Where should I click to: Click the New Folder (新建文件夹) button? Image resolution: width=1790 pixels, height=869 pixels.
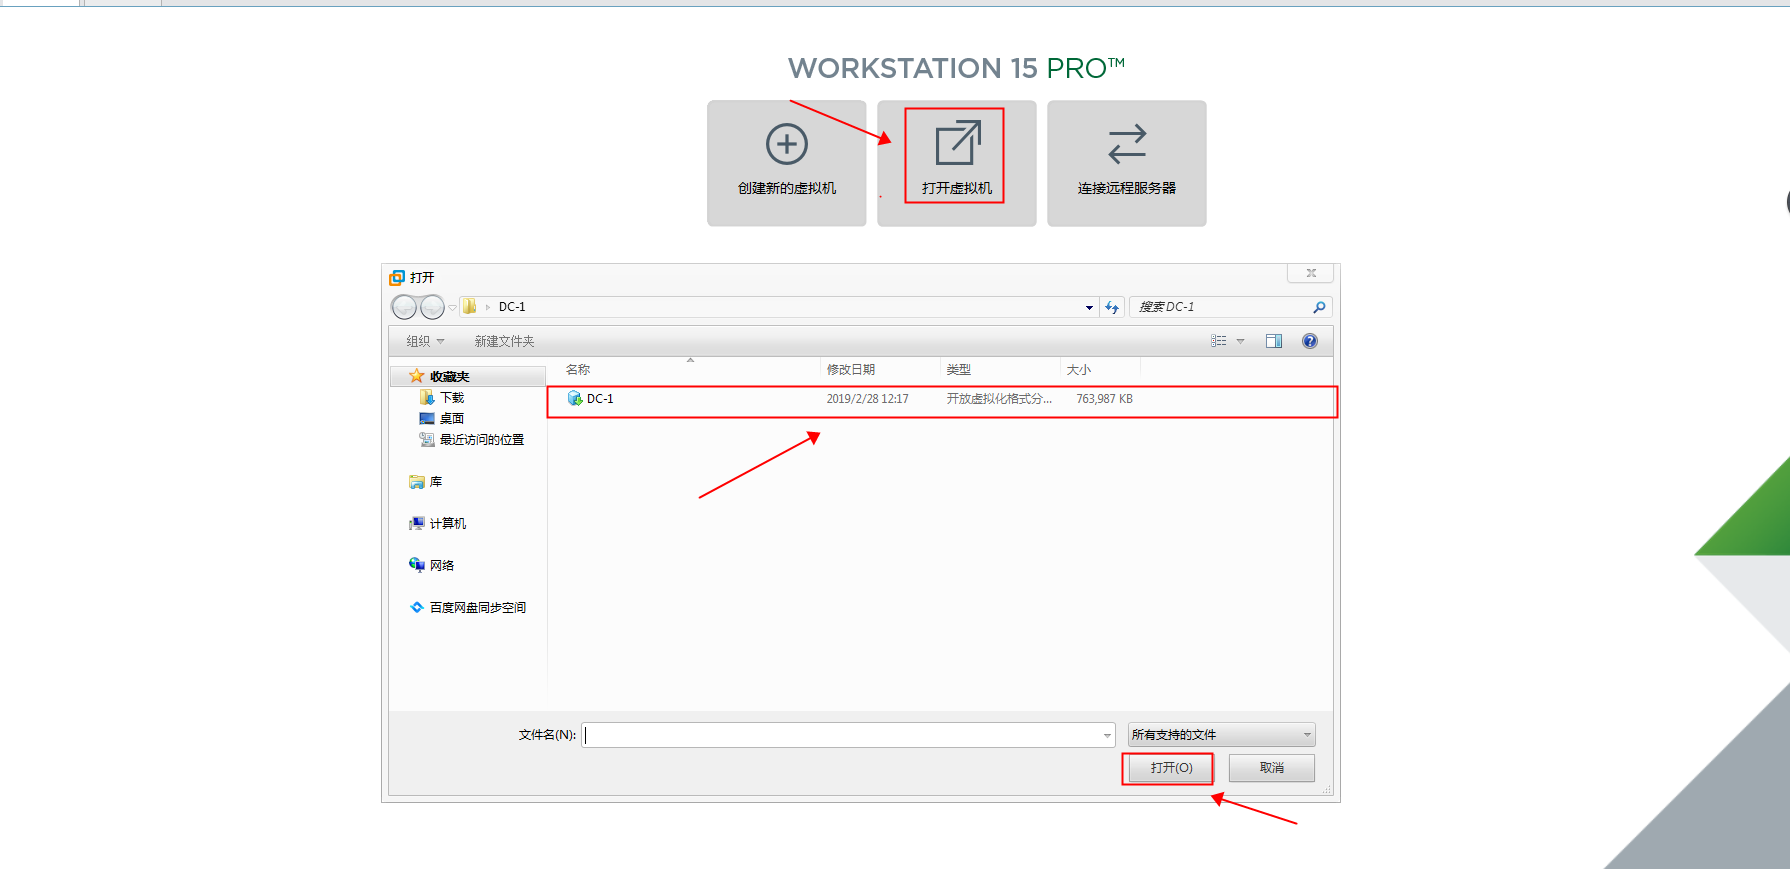[x=504, y=341]
